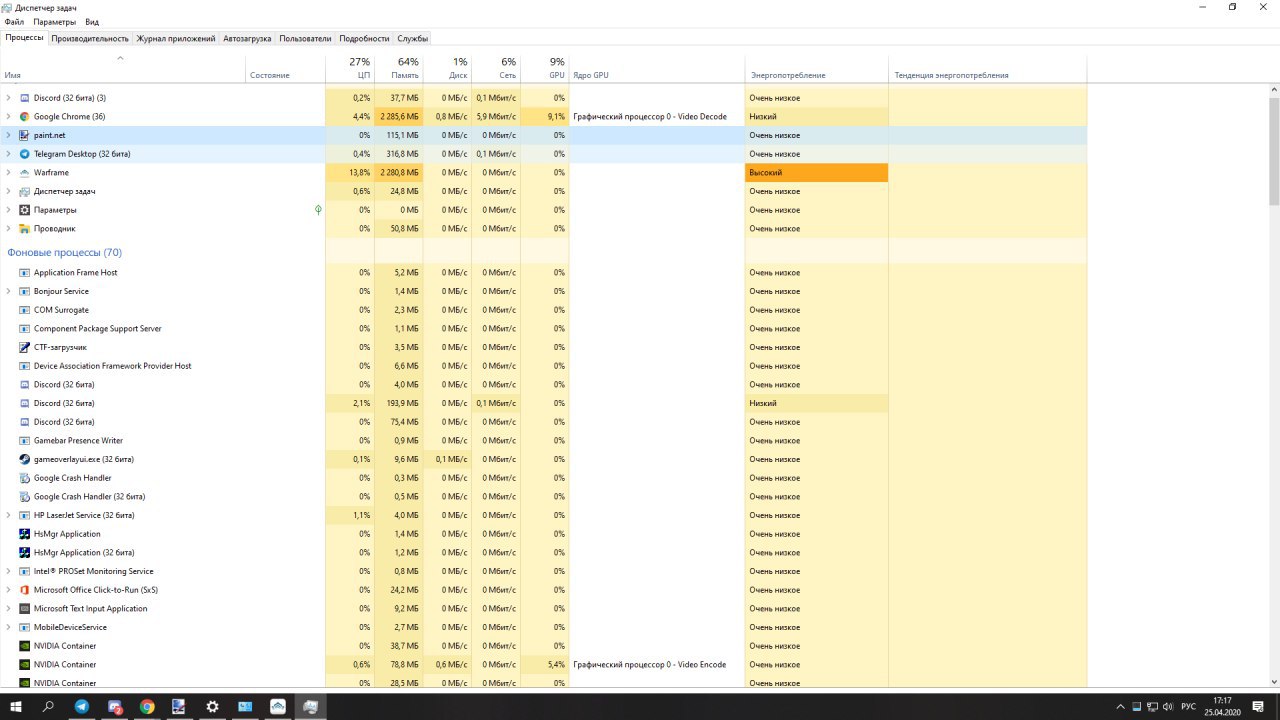Open the Файл menu

(14, 22)
